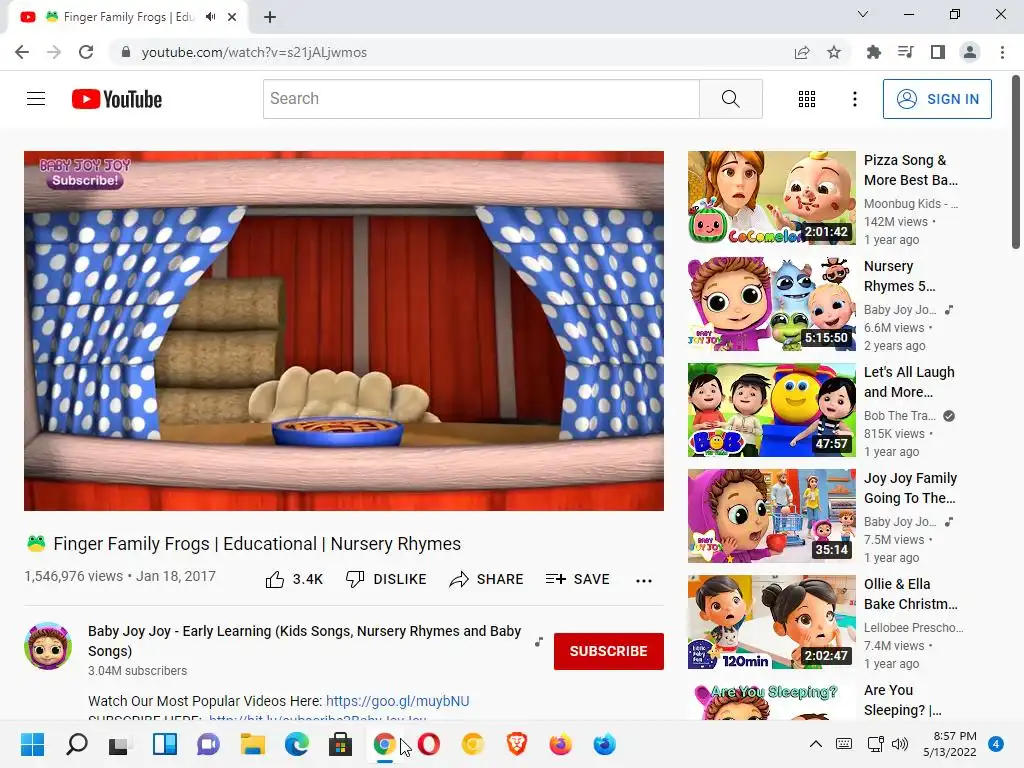This screenshot has height=768, width=1024.
Task: Like the video with thumbs up
Action: pyautogui.click(x=294, y=579)
